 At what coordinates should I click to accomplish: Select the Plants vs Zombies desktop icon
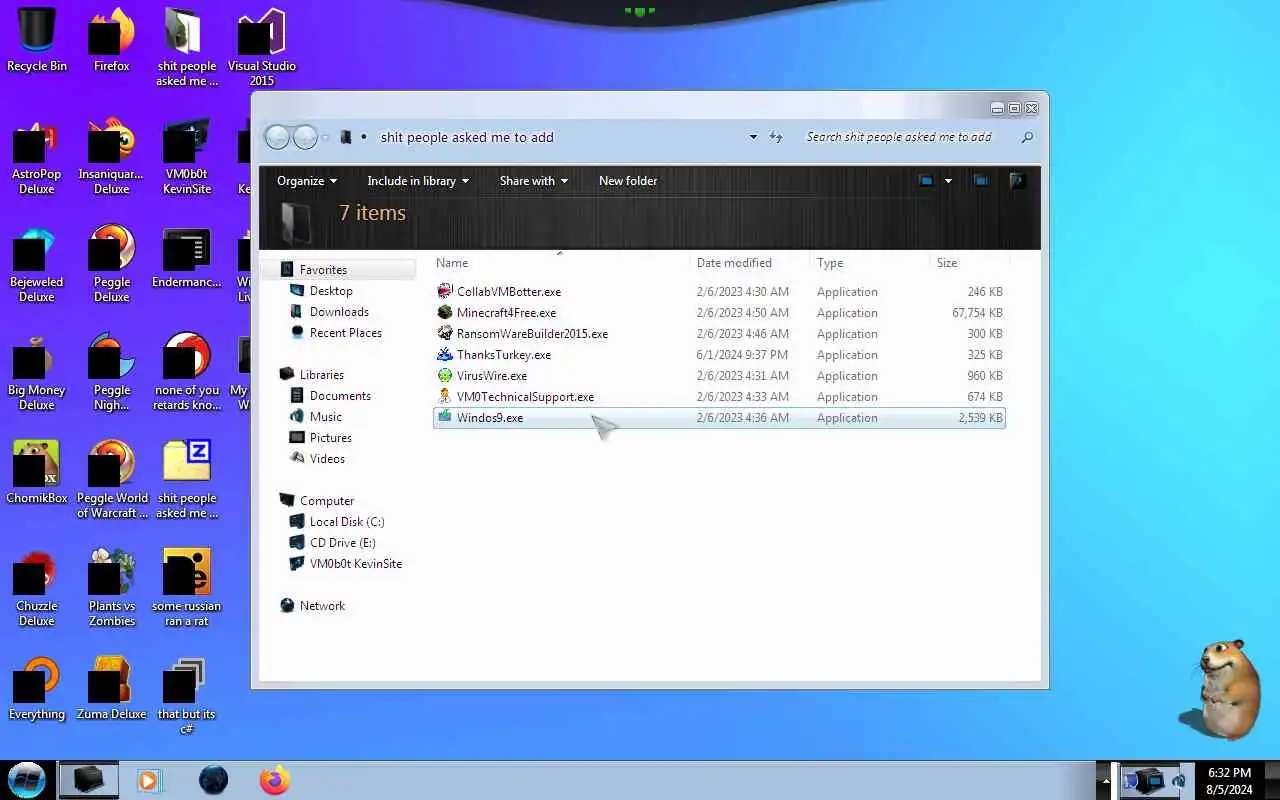point(111,588)
